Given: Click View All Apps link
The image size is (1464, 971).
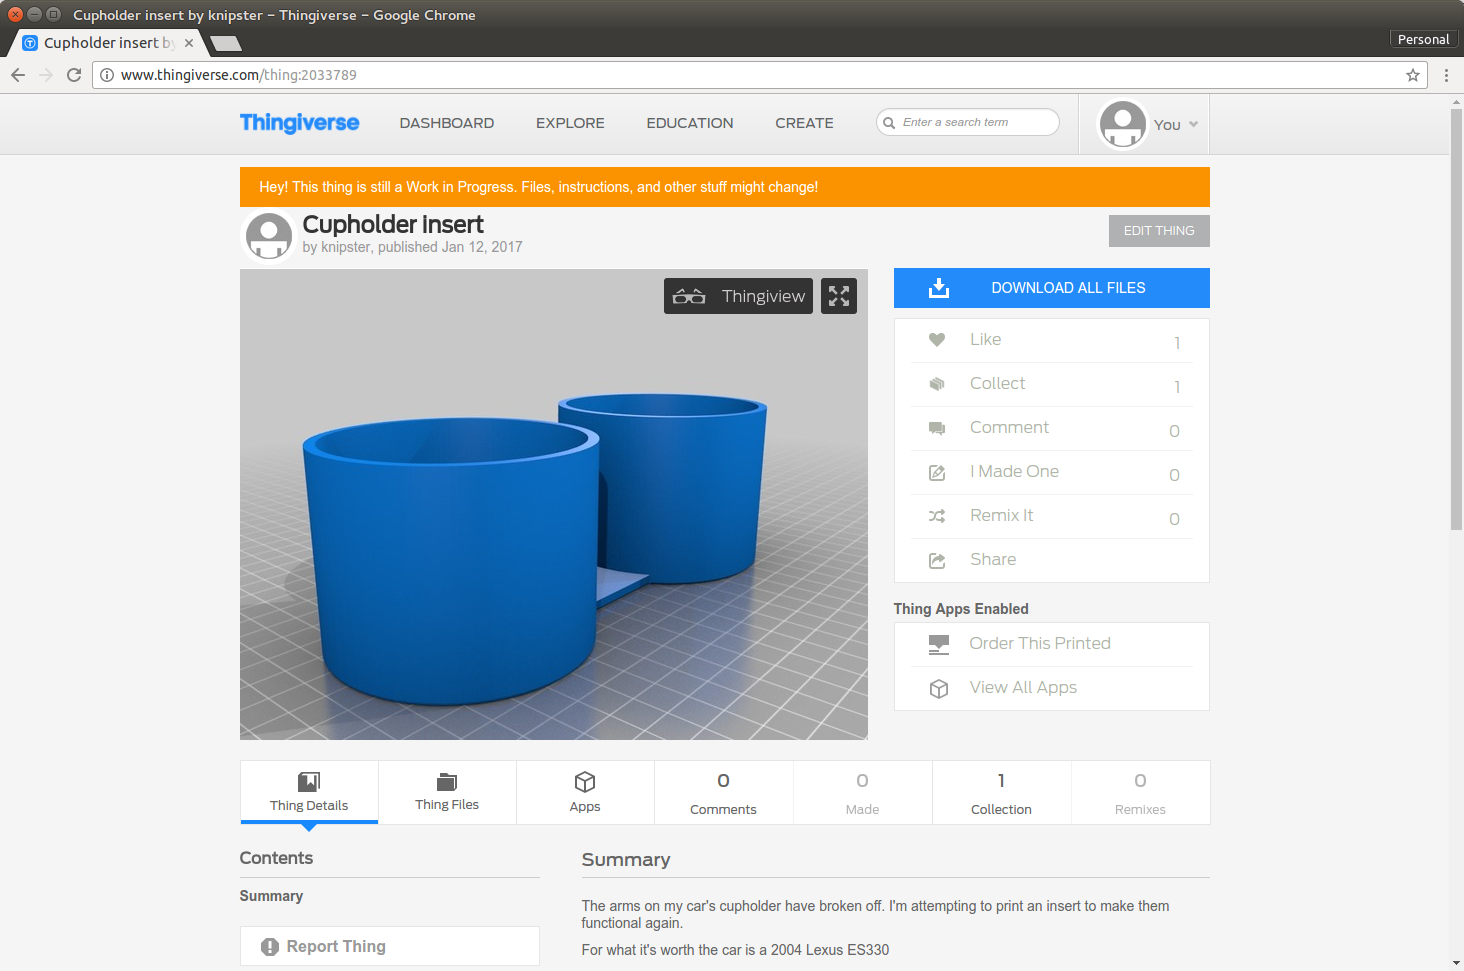Looking at the screenshot, I should [1023, 688].
